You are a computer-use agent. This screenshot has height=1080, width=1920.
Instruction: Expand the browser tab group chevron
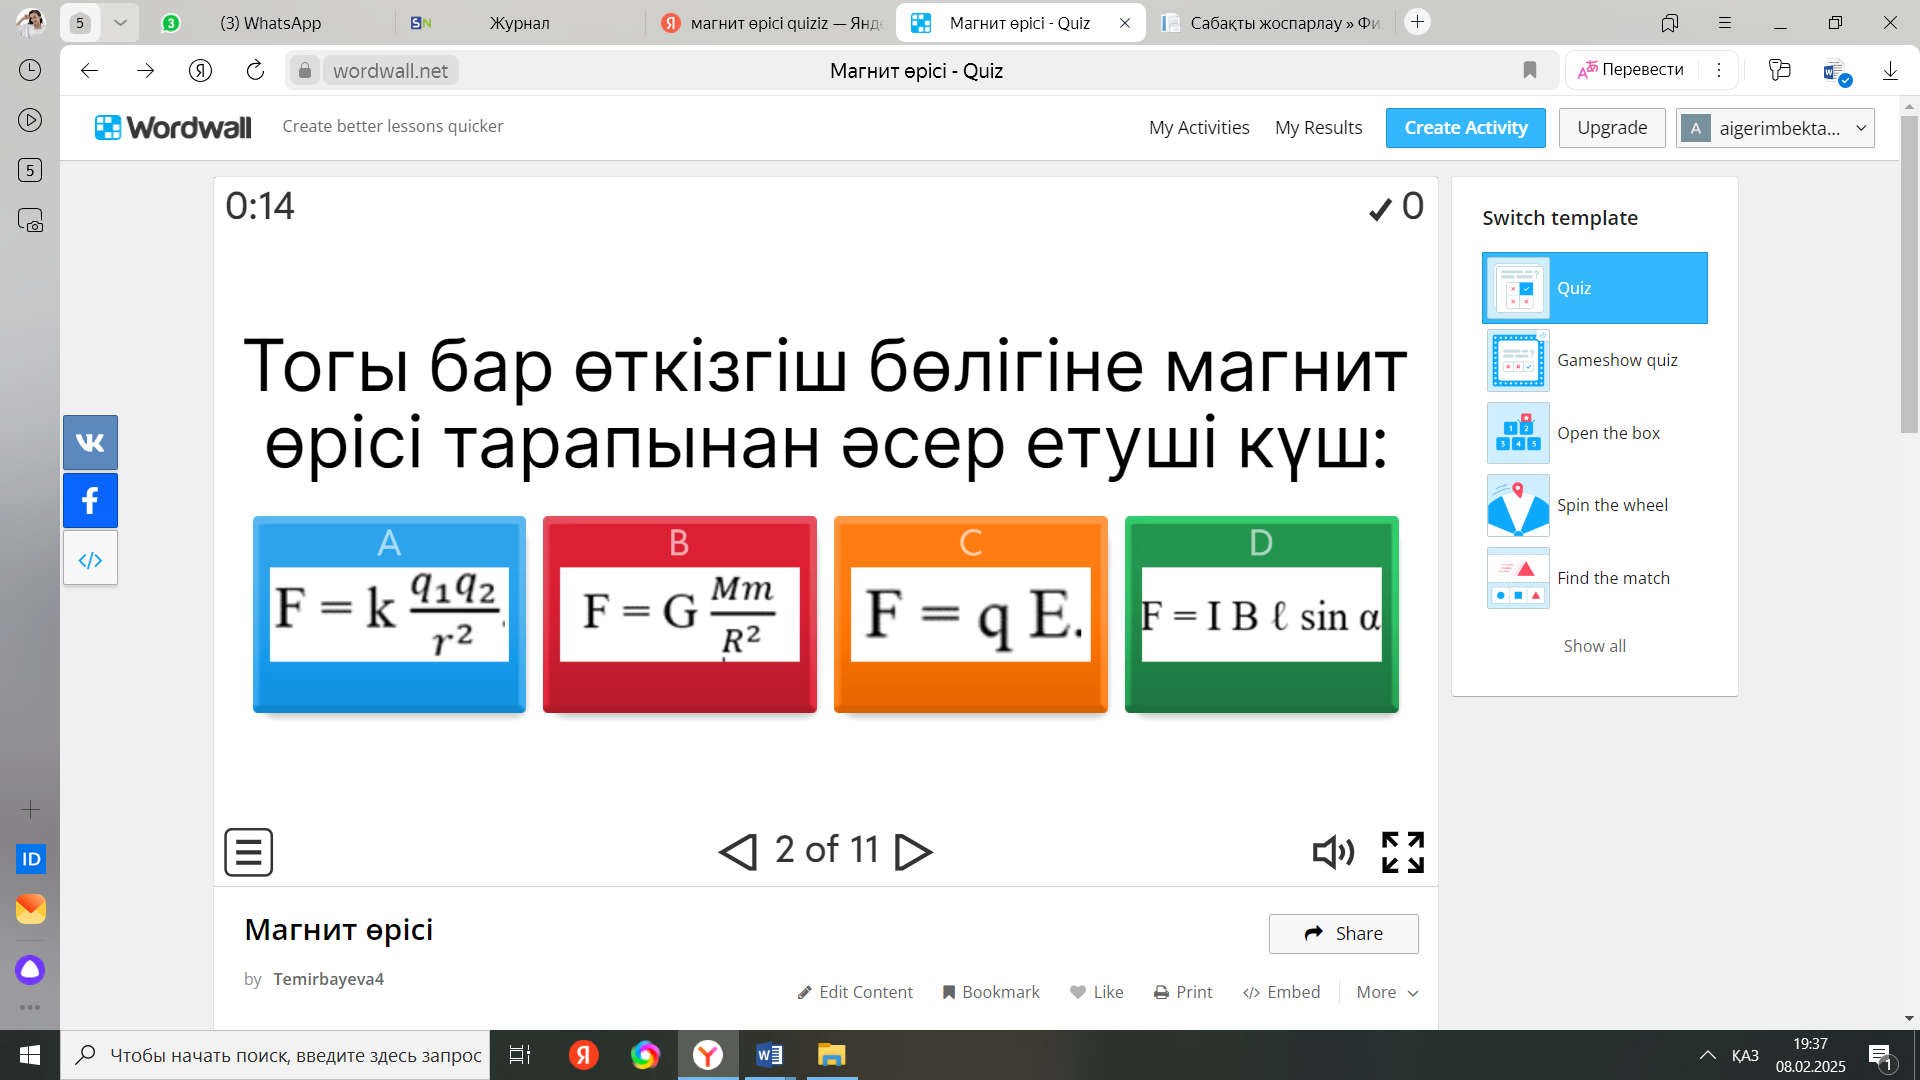[x=120, y=22]
